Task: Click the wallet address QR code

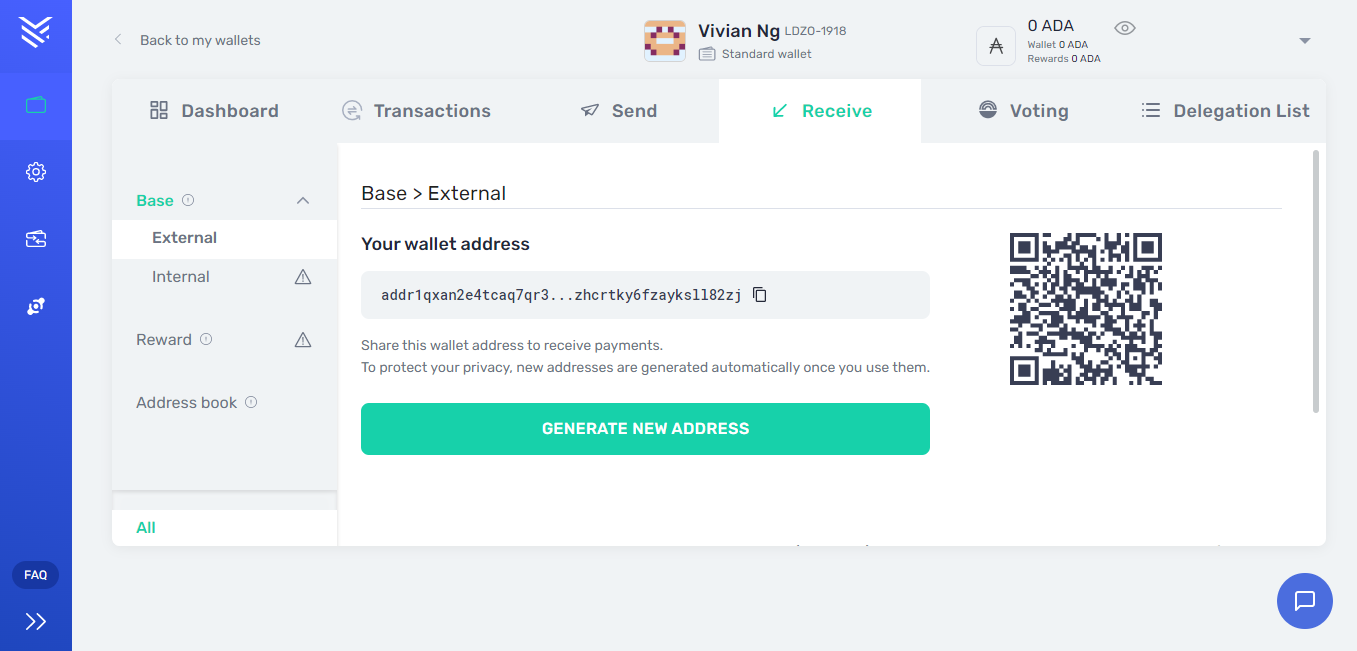Action: point(1086,309)
